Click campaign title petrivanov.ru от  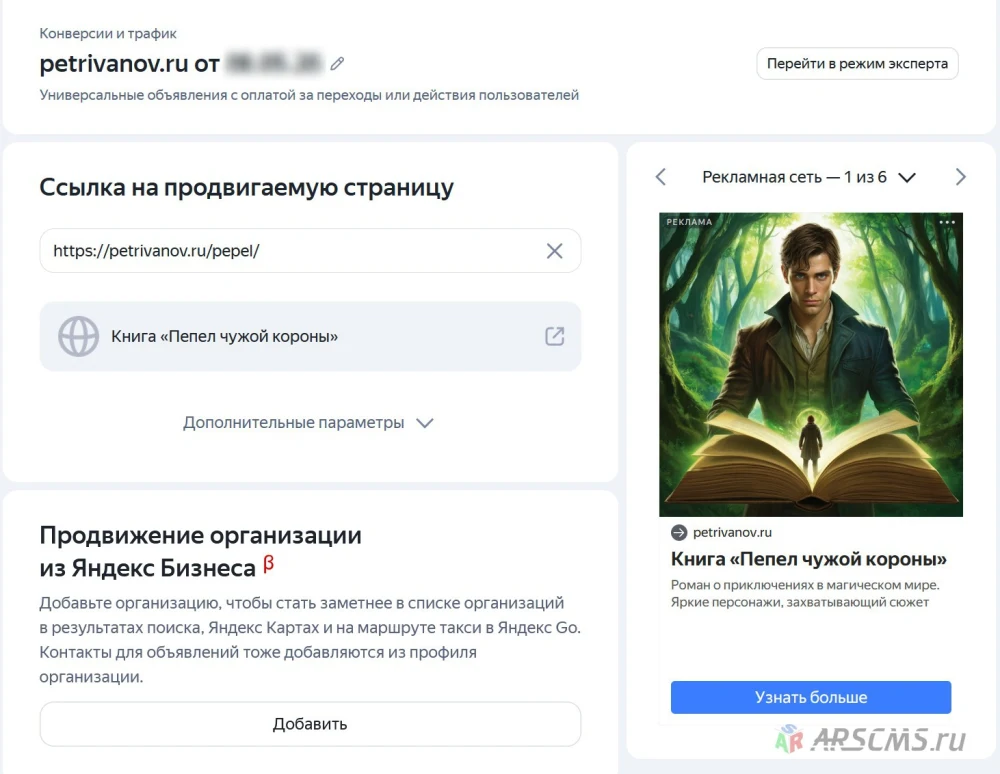tap(129, 63)
